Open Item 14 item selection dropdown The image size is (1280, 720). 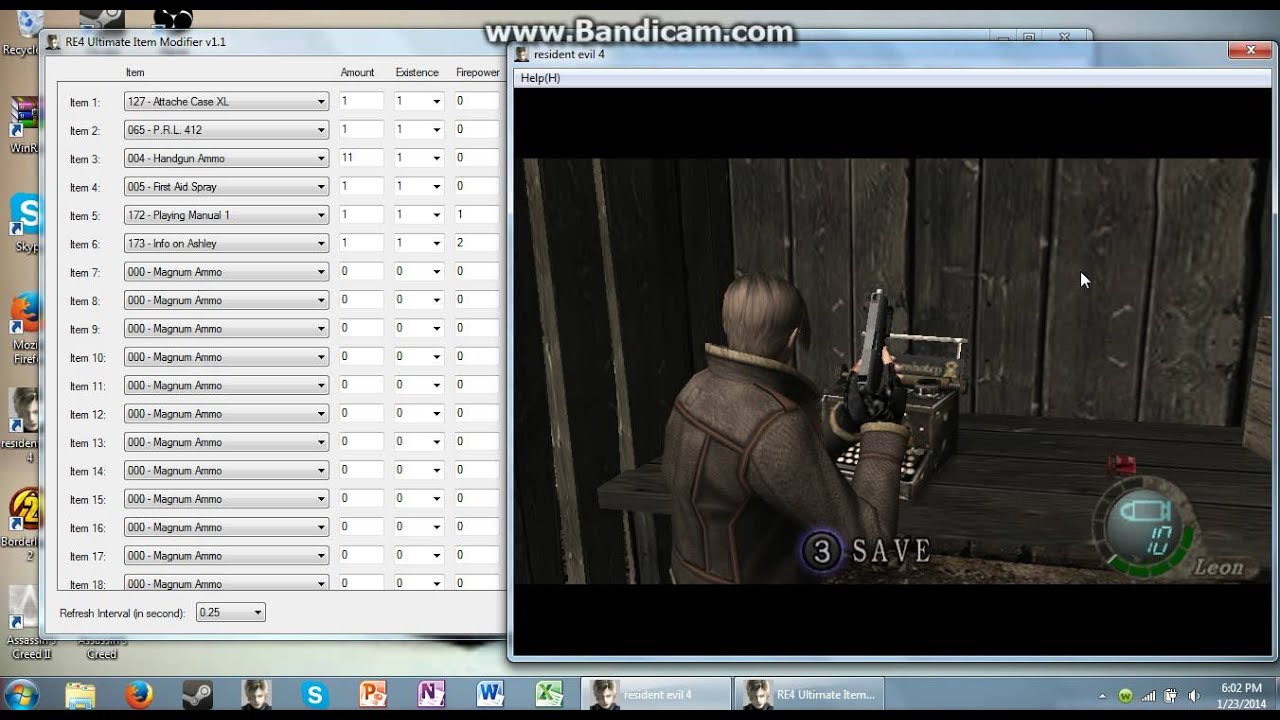[226, 470]
